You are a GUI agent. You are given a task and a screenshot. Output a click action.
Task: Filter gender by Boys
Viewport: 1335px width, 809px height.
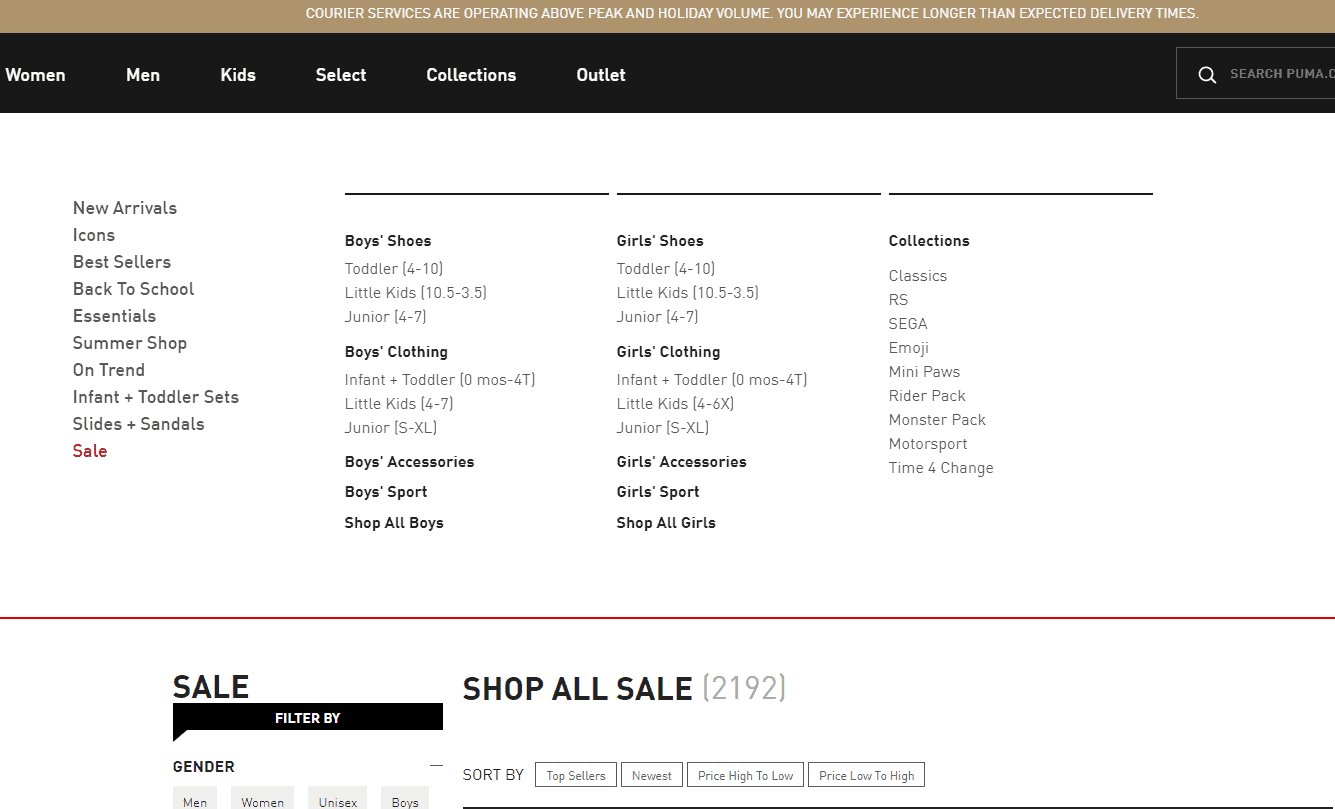point(405,798)
